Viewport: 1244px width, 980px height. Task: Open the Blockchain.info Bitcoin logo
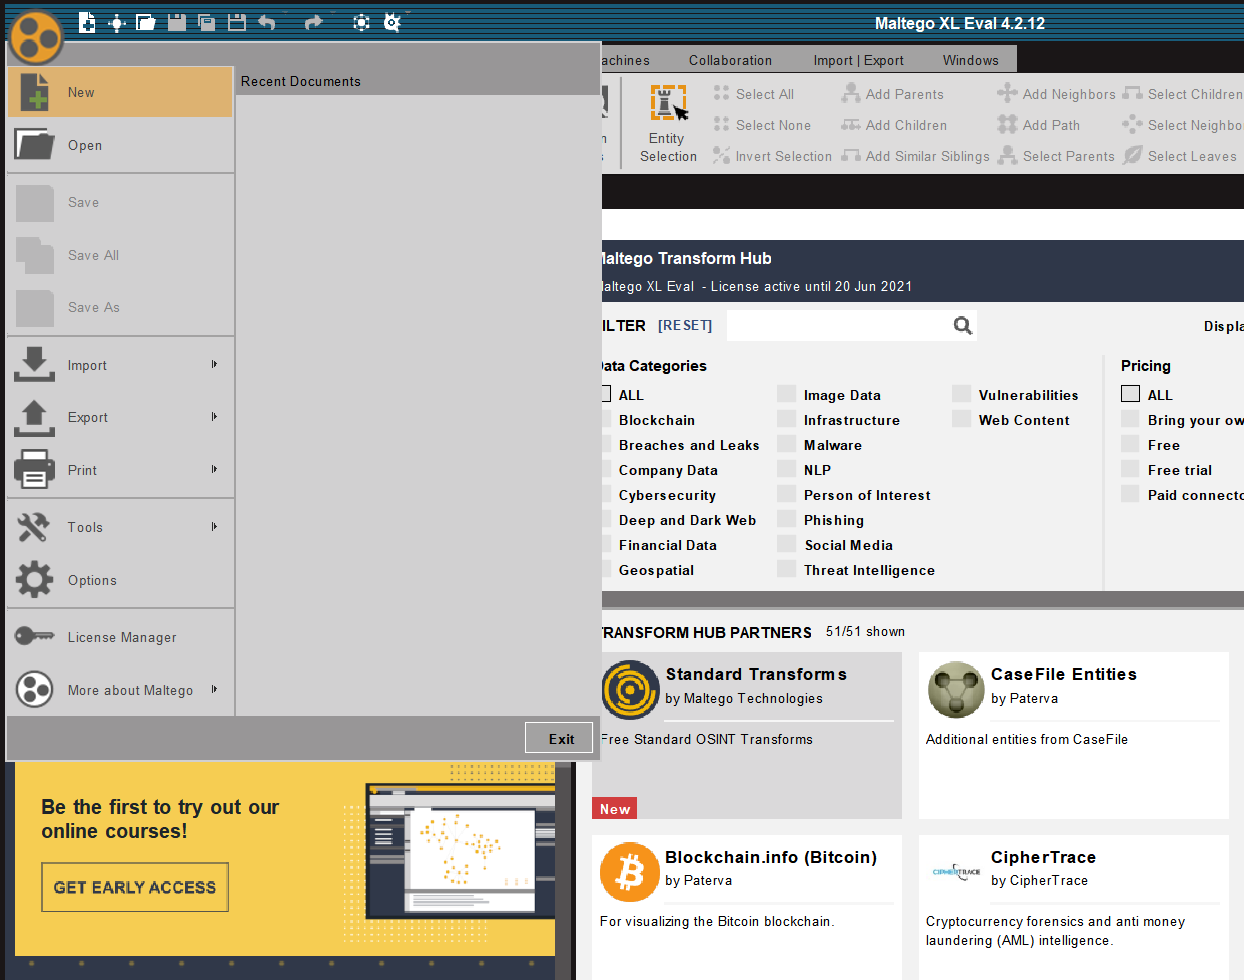630,871
